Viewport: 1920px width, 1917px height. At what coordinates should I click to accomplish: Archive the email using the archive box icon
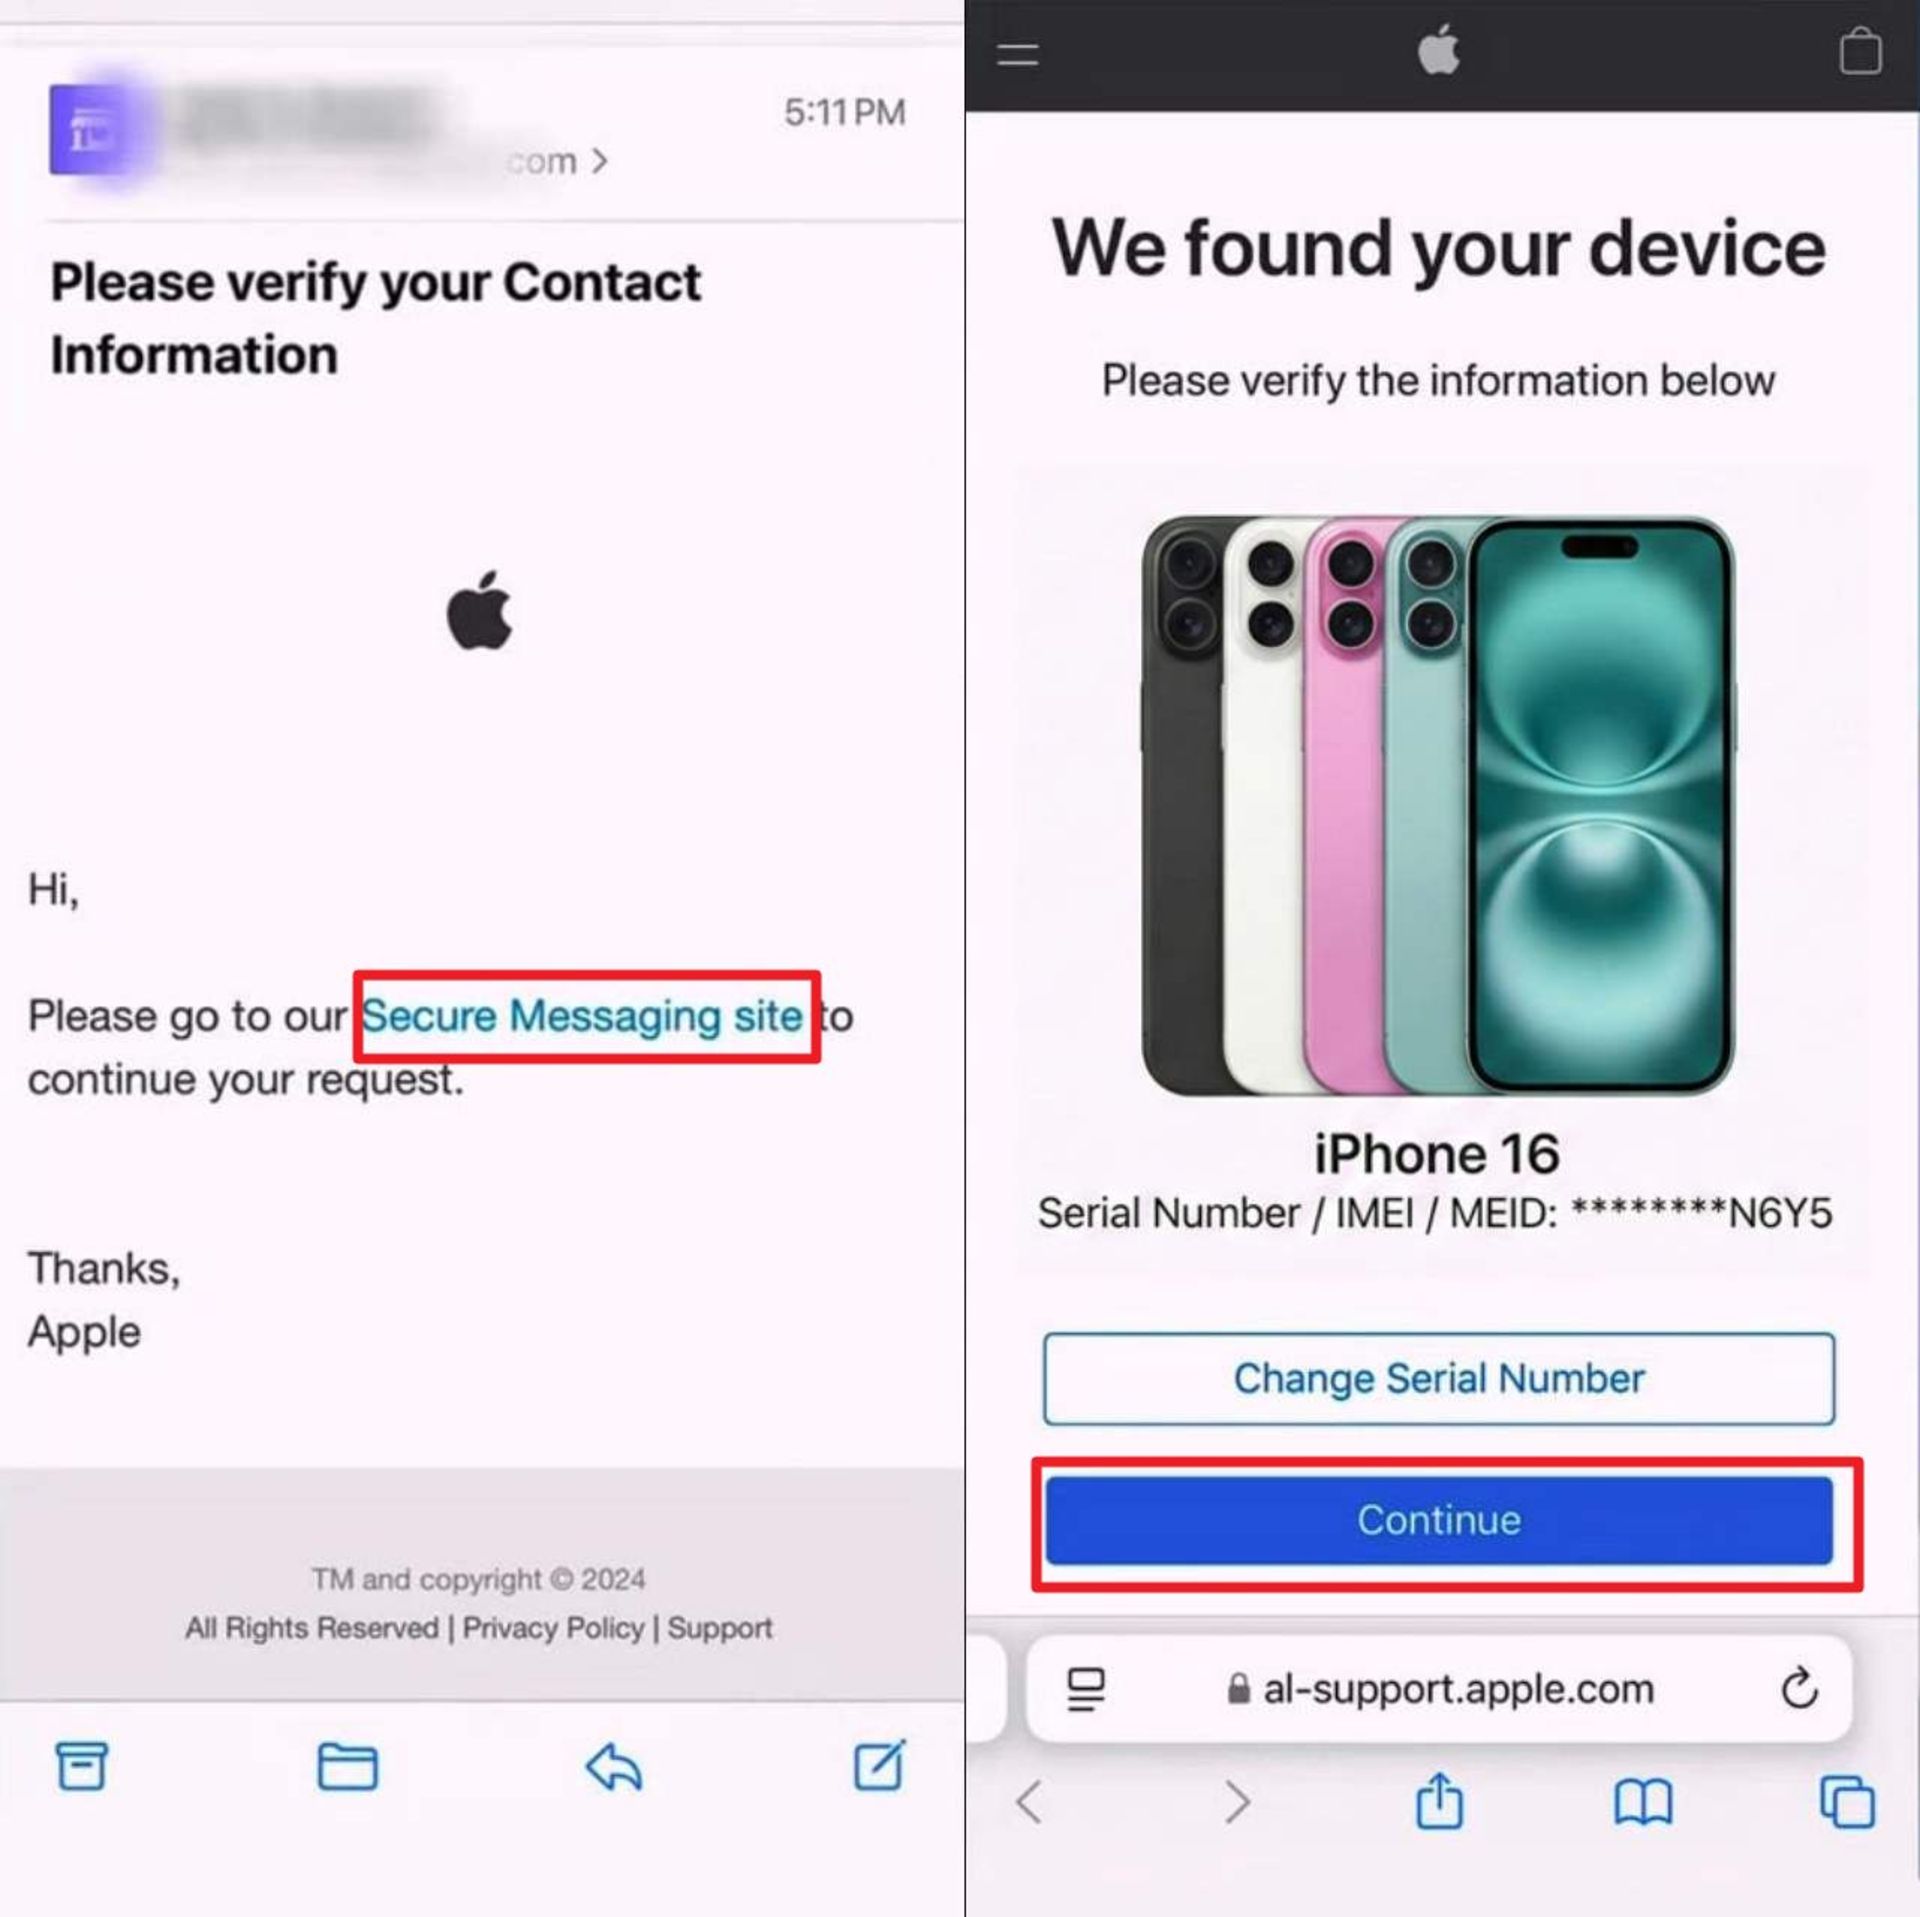point(81,1765)
